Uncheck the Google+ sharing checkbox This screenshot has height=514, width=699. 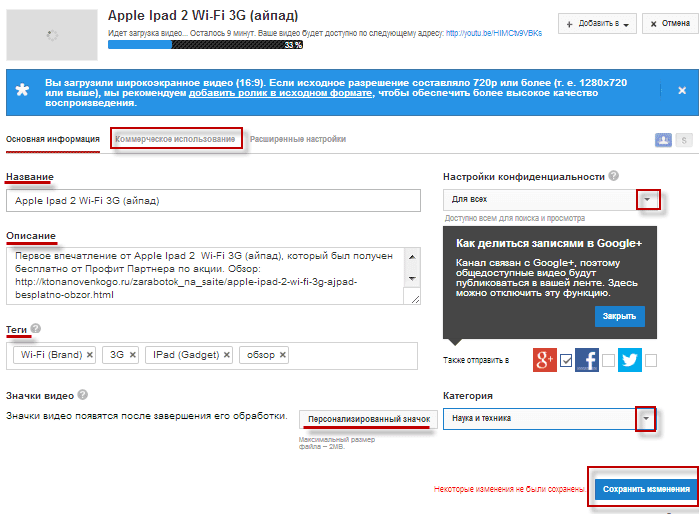coord(566,360)
